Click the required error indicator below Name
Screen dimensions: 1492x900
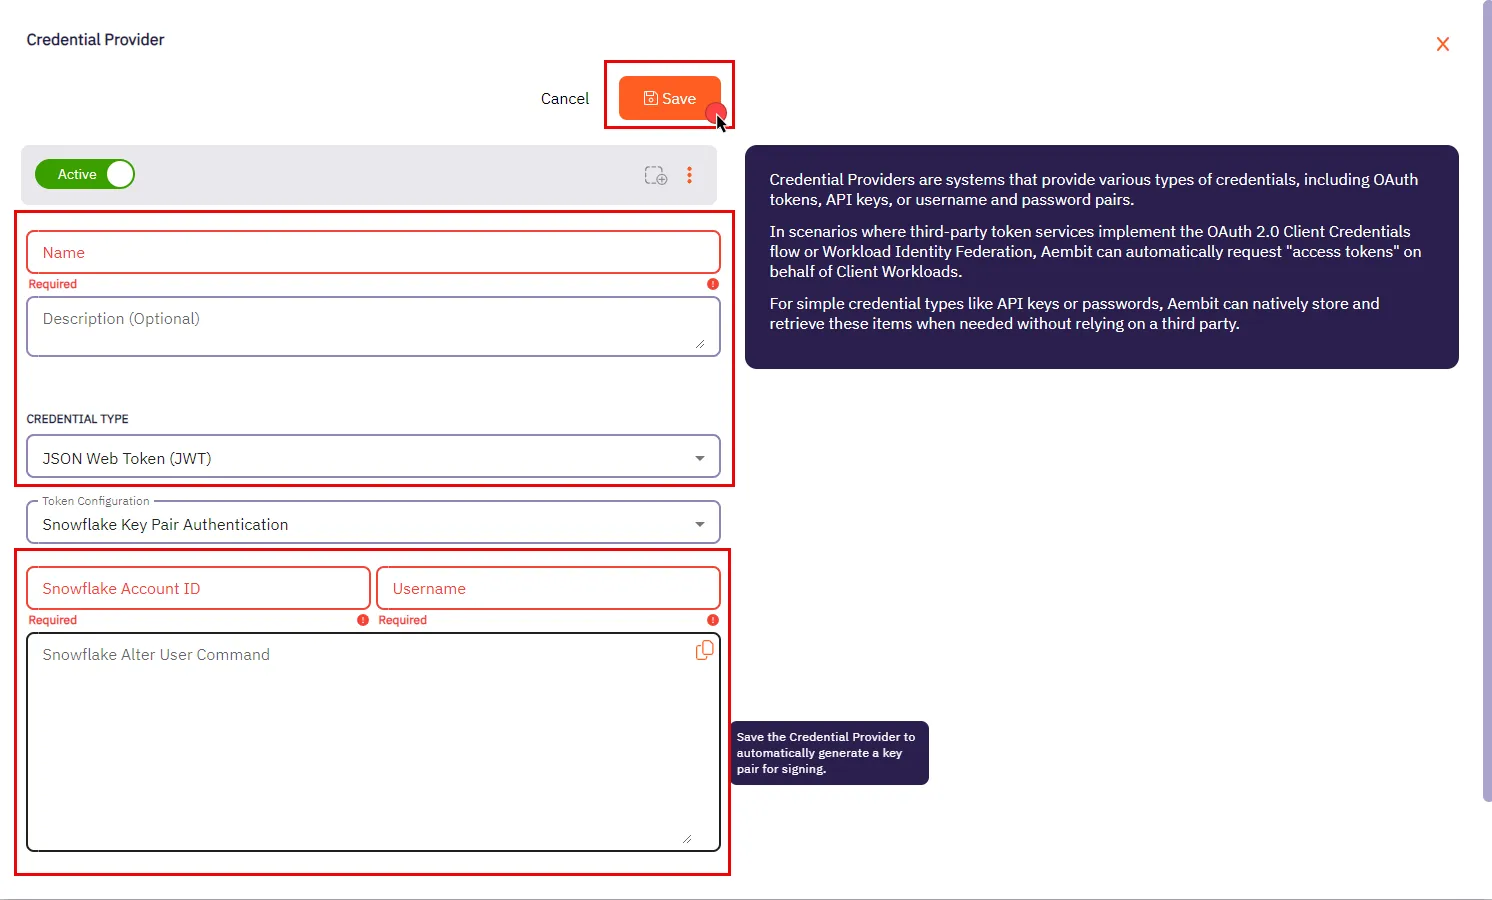tap(712, 284)
